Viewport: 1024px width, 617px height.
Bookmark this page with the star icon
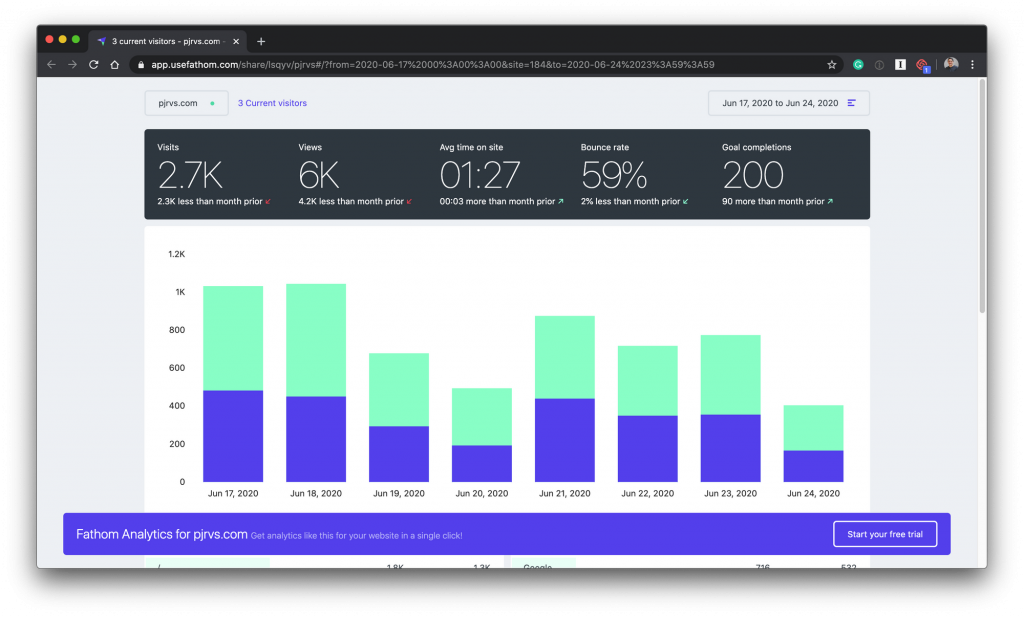point(831,64)
